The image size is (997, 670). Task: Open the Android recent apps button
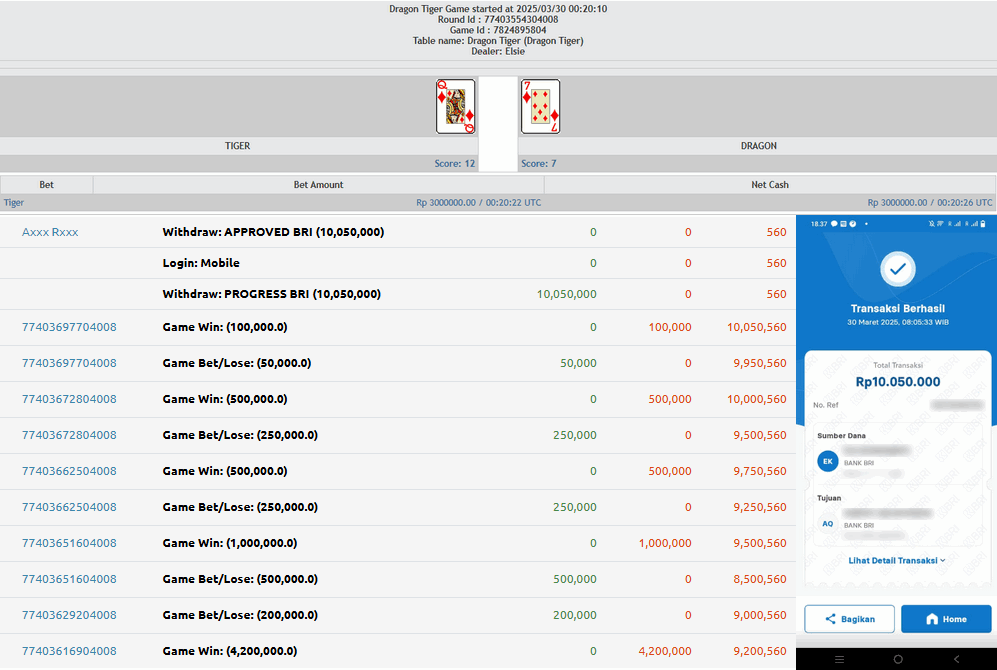839,659
